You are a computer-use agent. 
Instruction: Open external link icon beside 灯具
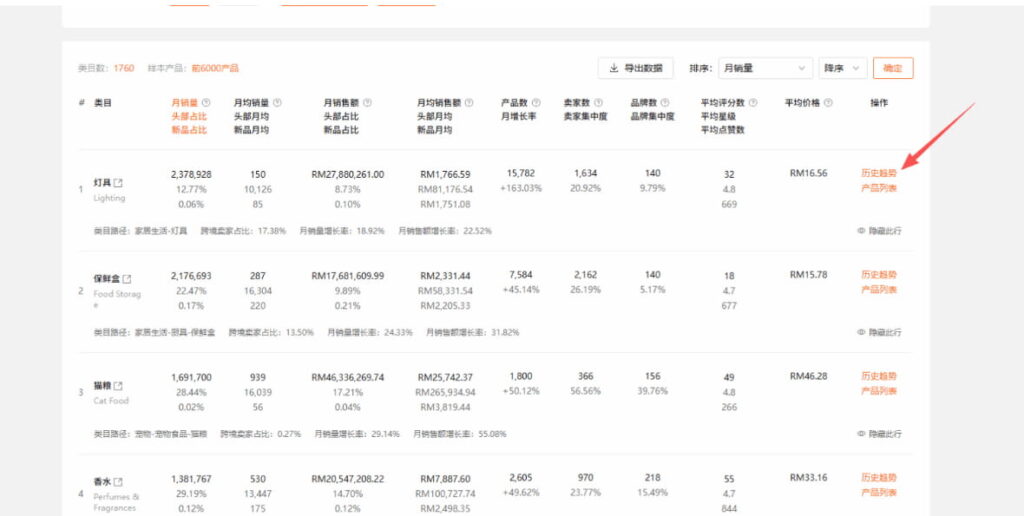tap(118, 183)
